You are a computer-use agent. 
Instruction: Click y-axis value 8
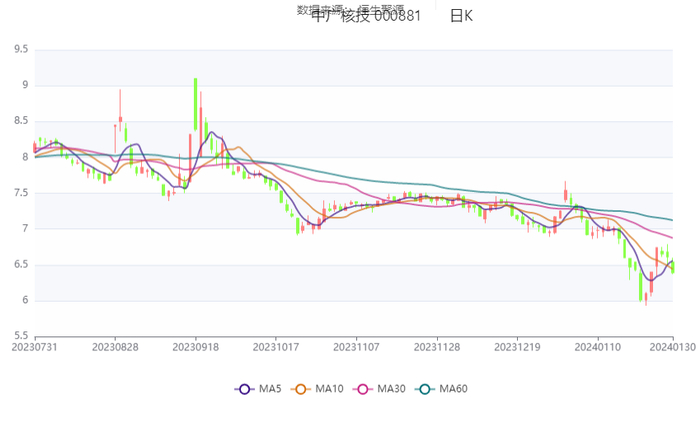25,157
